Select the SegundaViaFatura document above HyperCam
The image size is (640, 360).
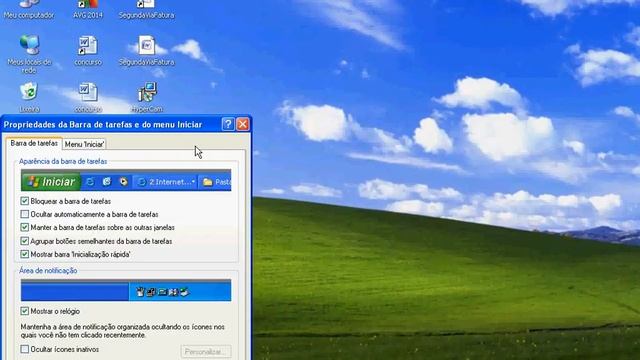point(147,51)
